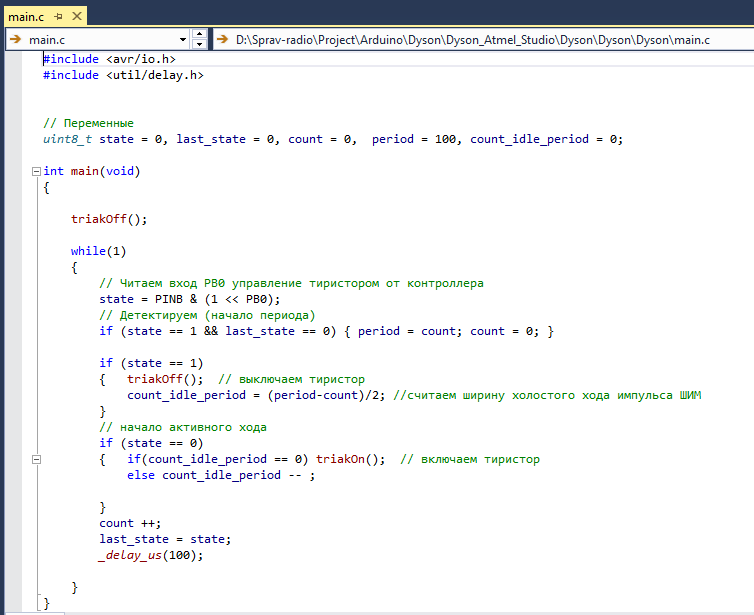Click the while(1) statement
The height and width of the screenshot is (615, 754).
pyautogui.click(x=99, y=251)
